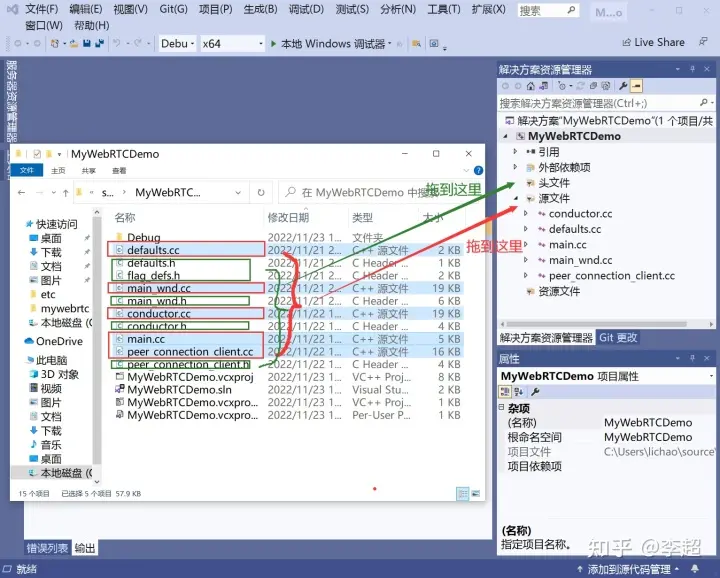Open the x64 platform dropdown
This screenshot has width=720, height=578.
click(x=233, y=44)
